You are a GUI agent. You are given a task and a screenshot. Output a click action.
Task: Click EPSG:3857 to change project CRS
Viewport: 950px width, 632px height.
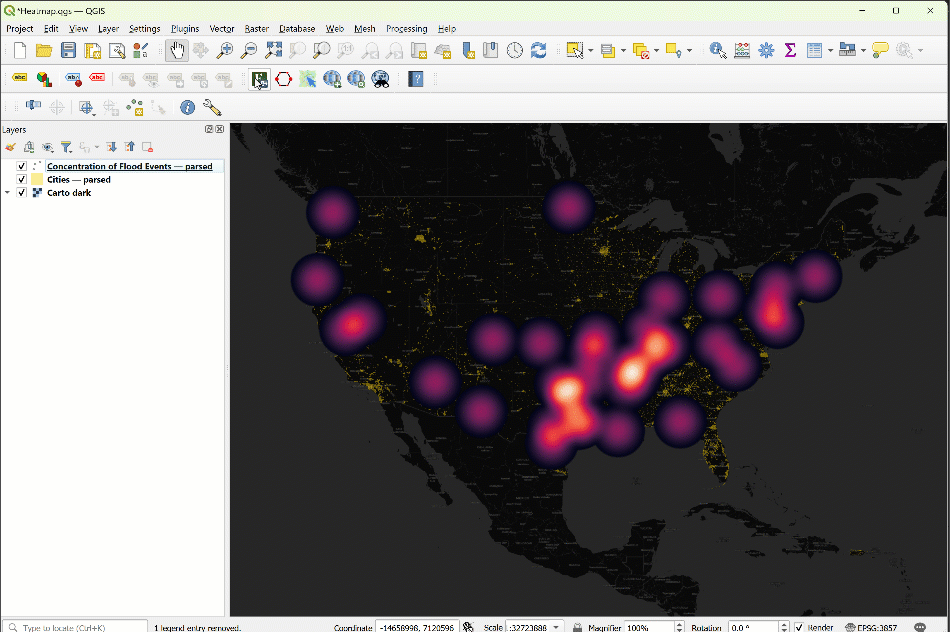pyautogui.click(x=877, y=626)
